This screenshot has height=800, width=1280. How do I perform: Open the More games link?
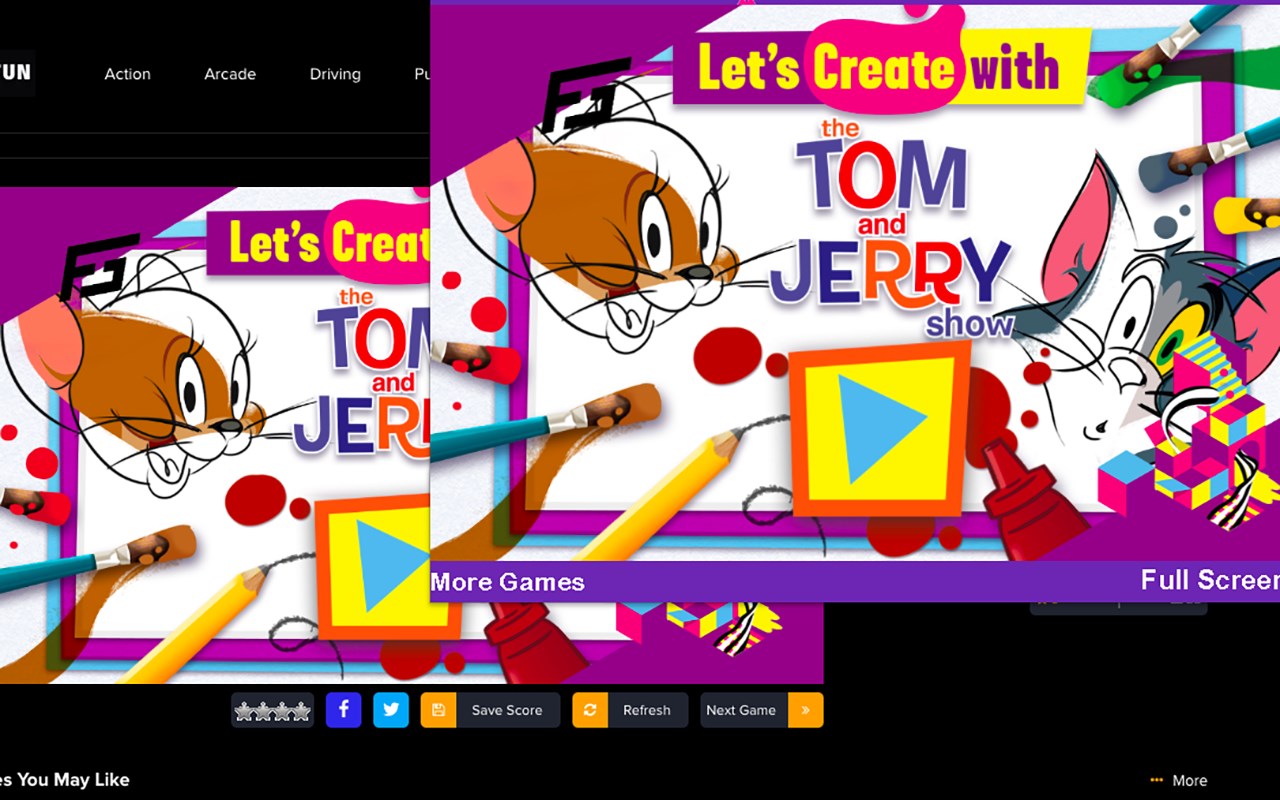1179,780
